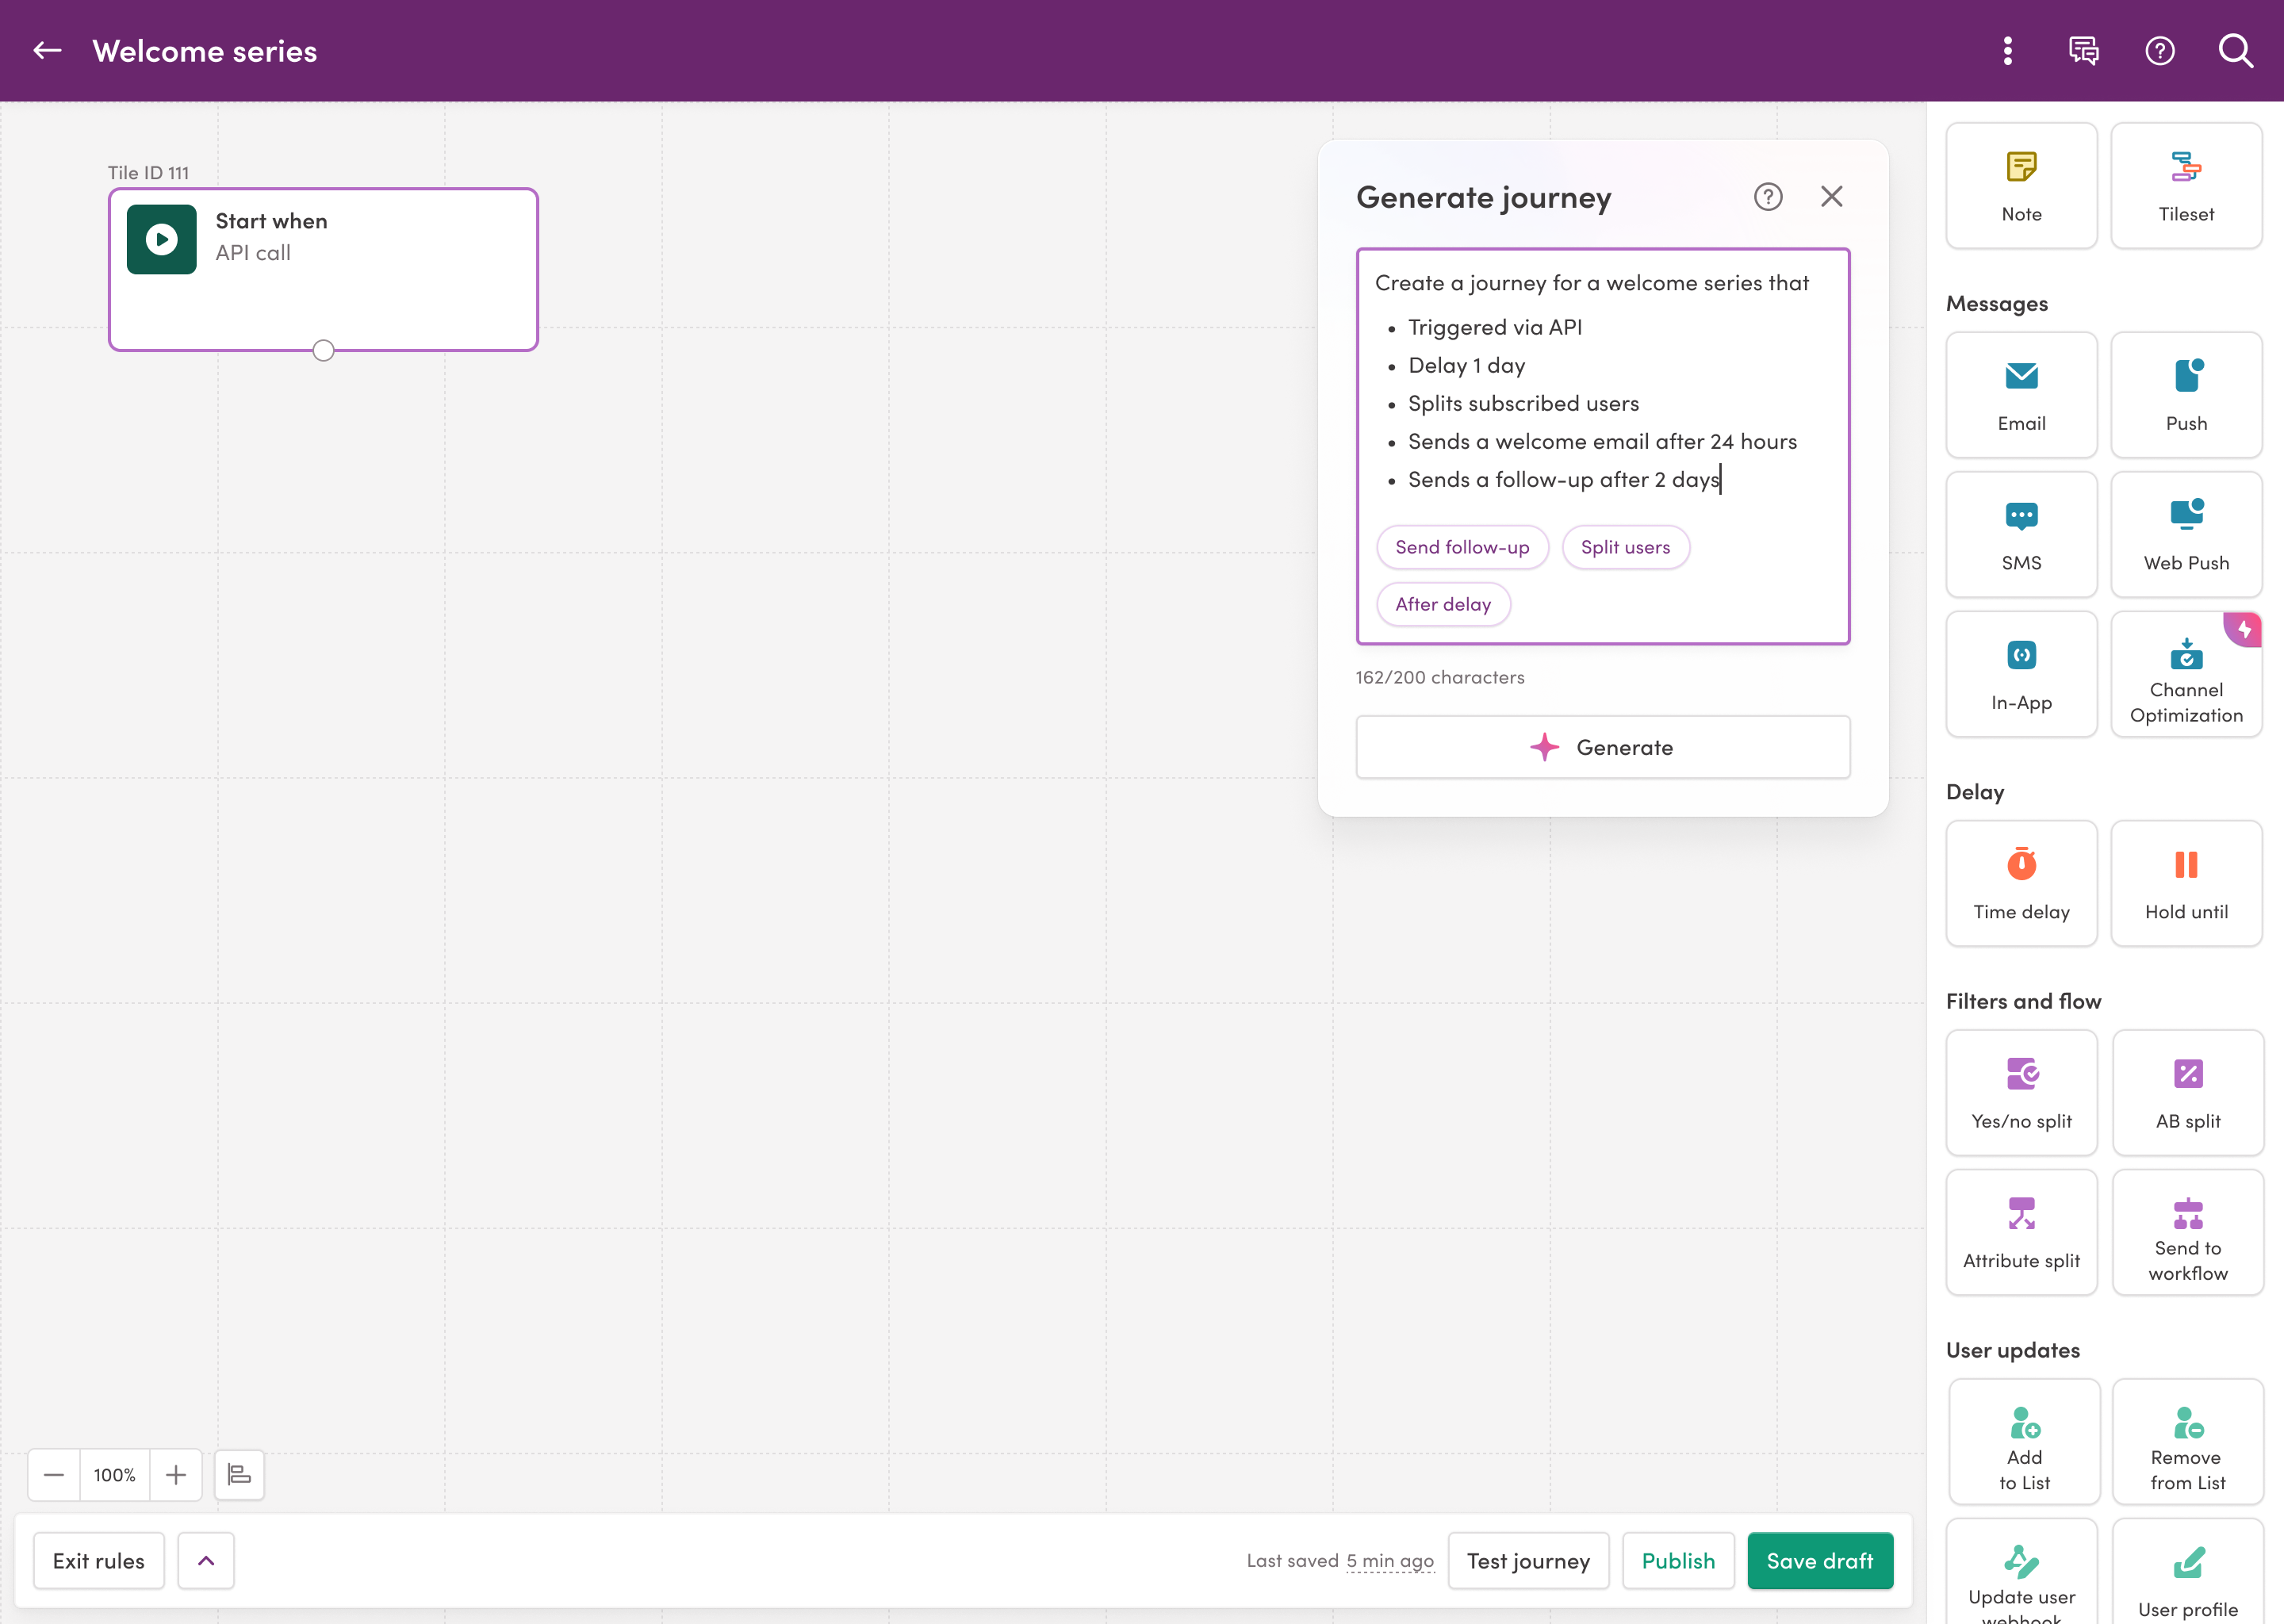Select the In-App message tile
This screenshot has width=2284, height=1624.
(x=2021, y=674)
